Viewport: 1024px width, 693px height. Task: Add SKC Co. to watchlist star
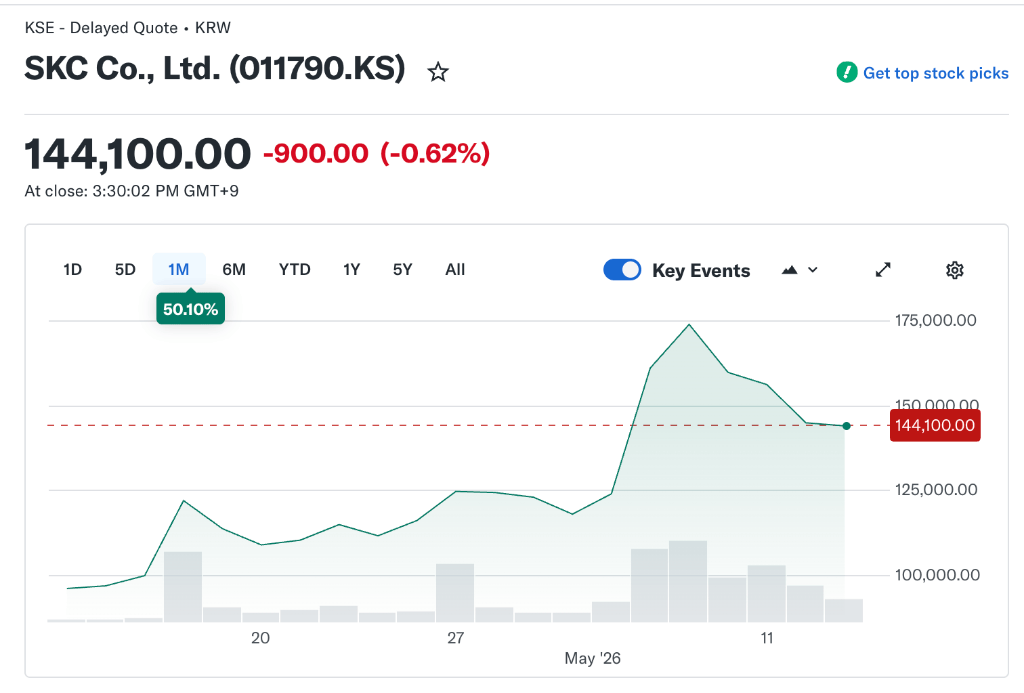[438, 72]
